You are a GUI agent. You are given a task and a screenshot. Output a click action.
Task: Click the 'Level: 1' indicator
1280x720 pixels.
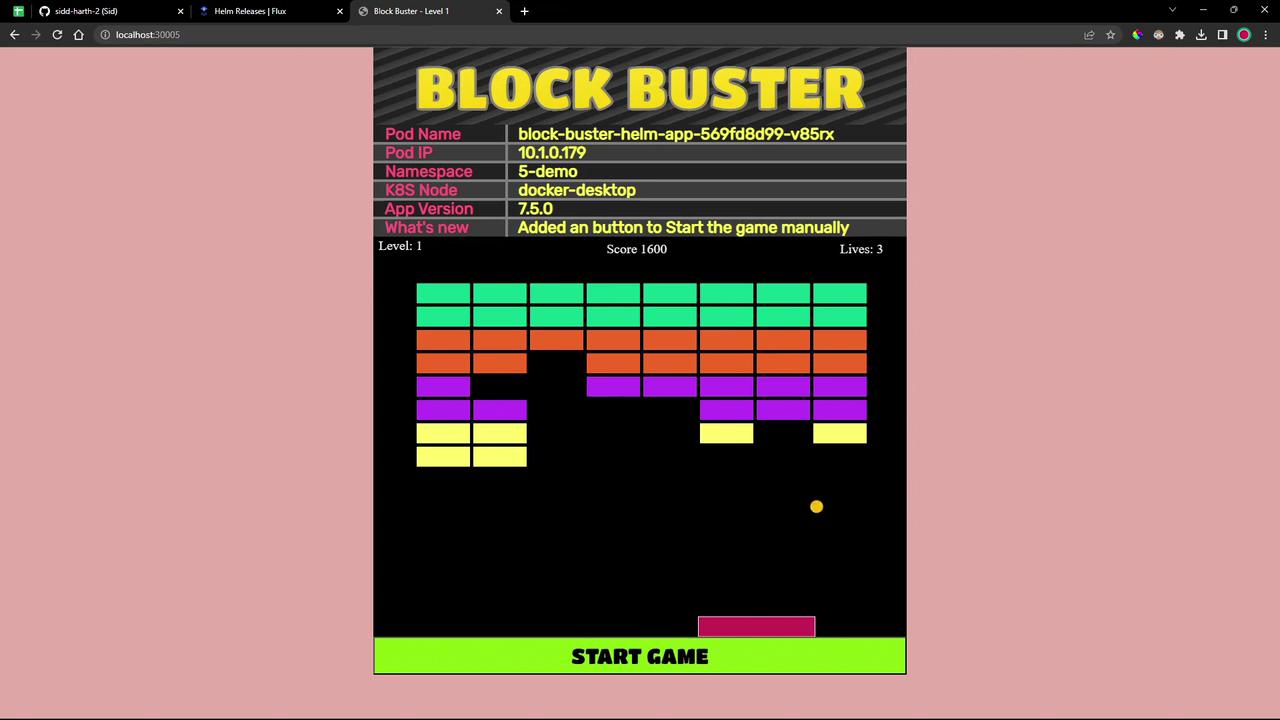pos(400,246)
